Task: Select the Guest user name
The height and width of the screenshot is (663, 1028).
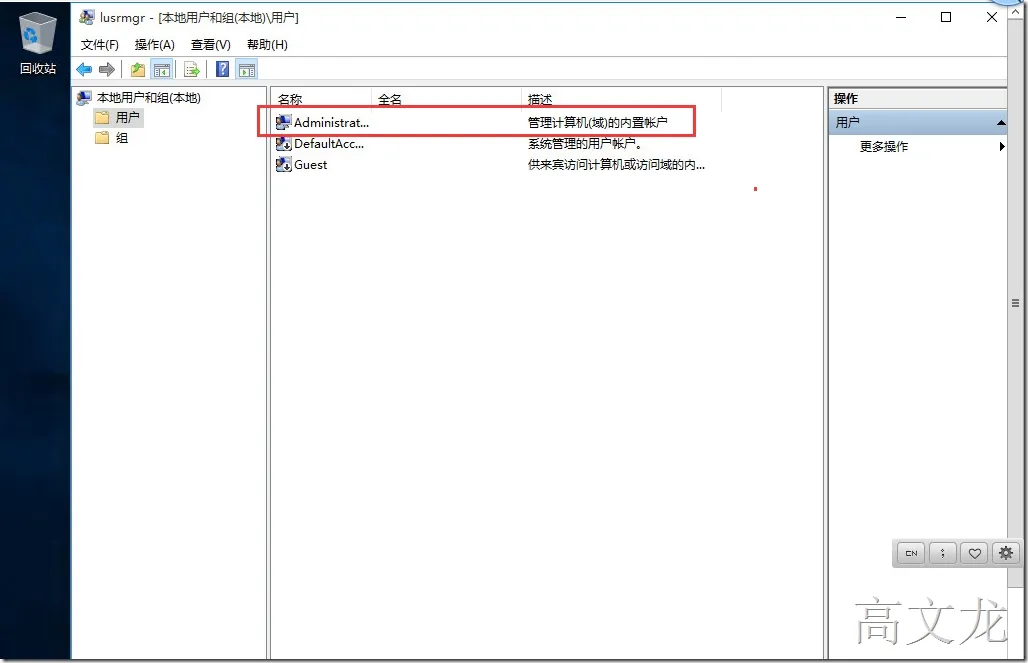Action: [310, 165]
